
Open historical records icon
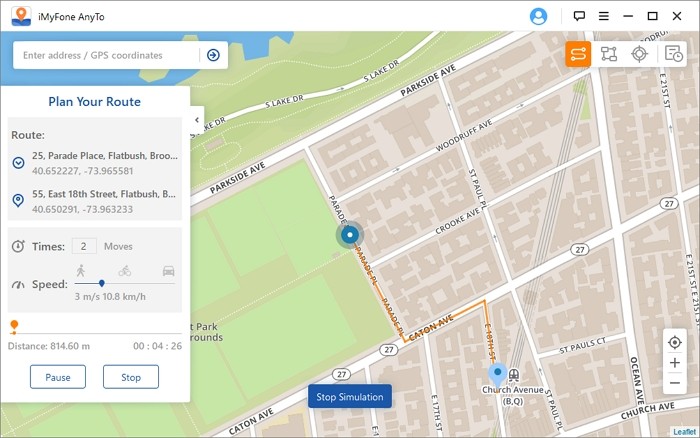click(x=674, y=54)
